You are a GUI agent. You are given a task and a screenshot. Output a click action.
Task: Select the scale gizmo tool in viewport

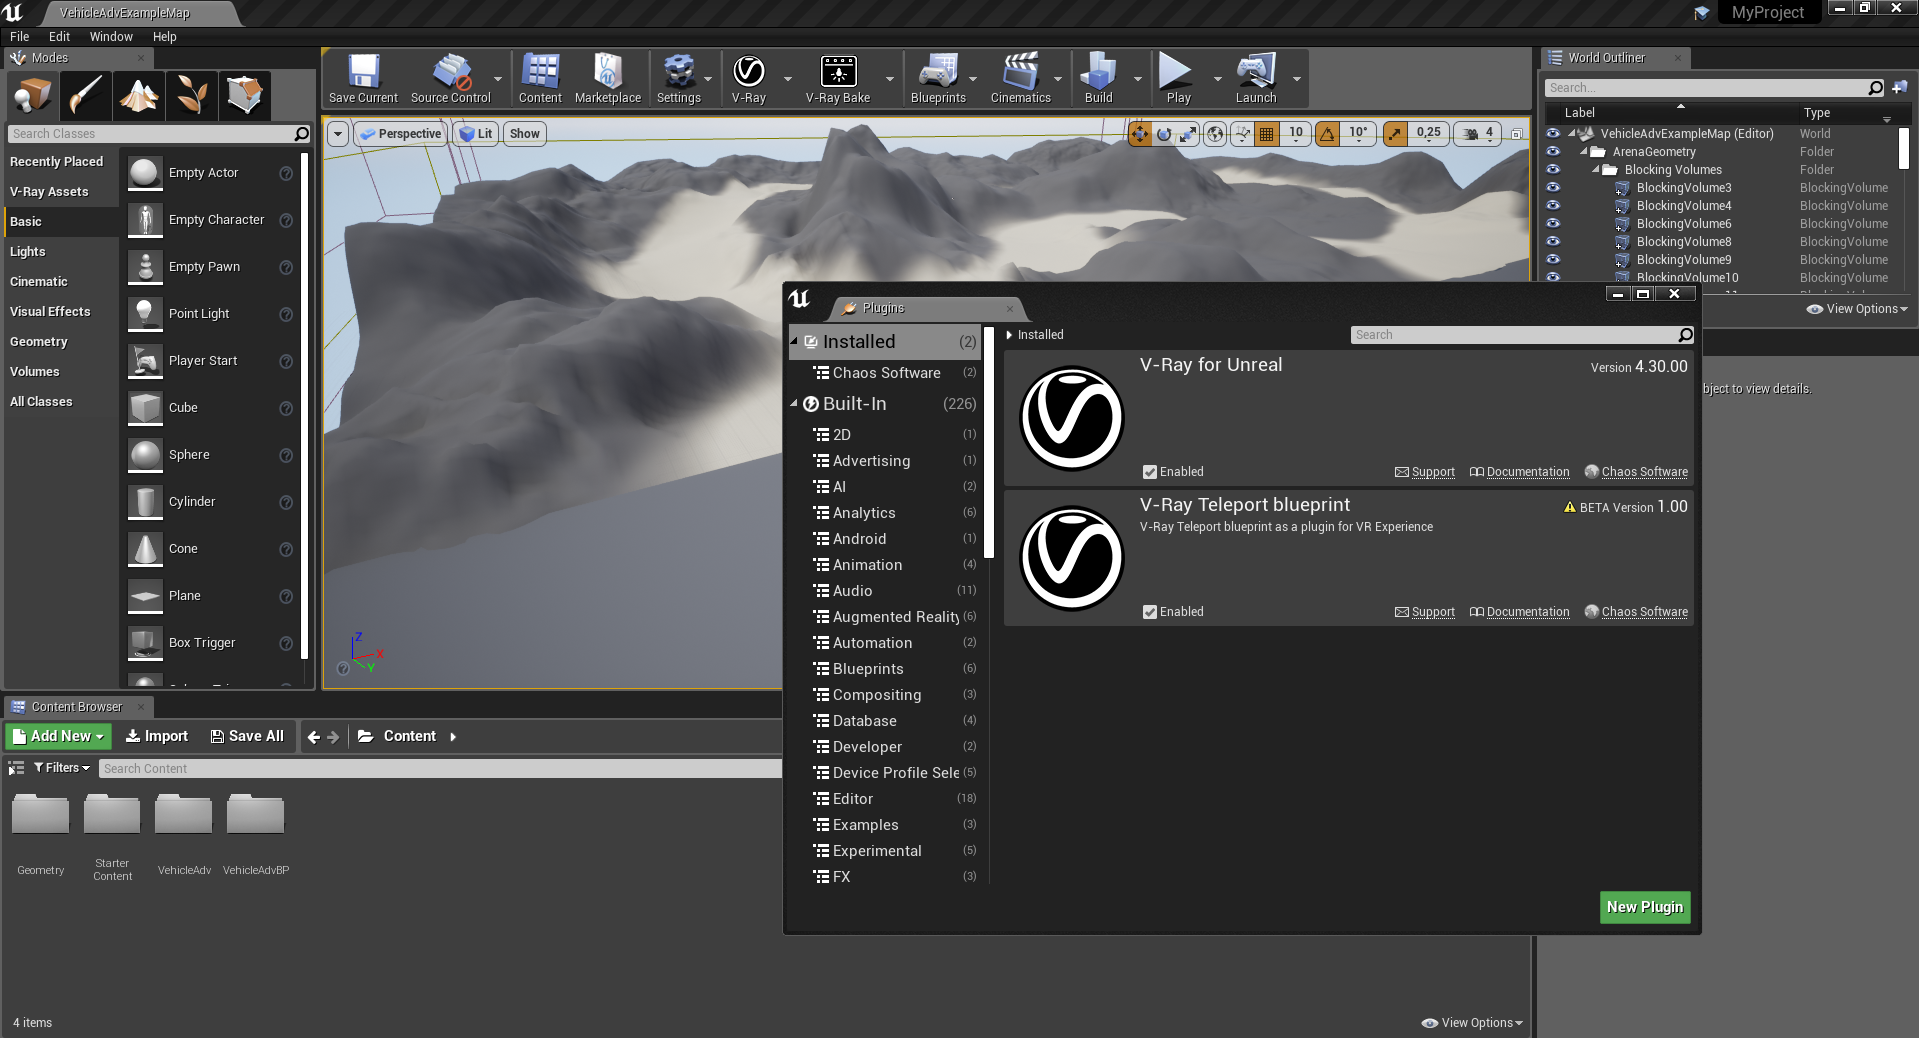pos(1188,134)
